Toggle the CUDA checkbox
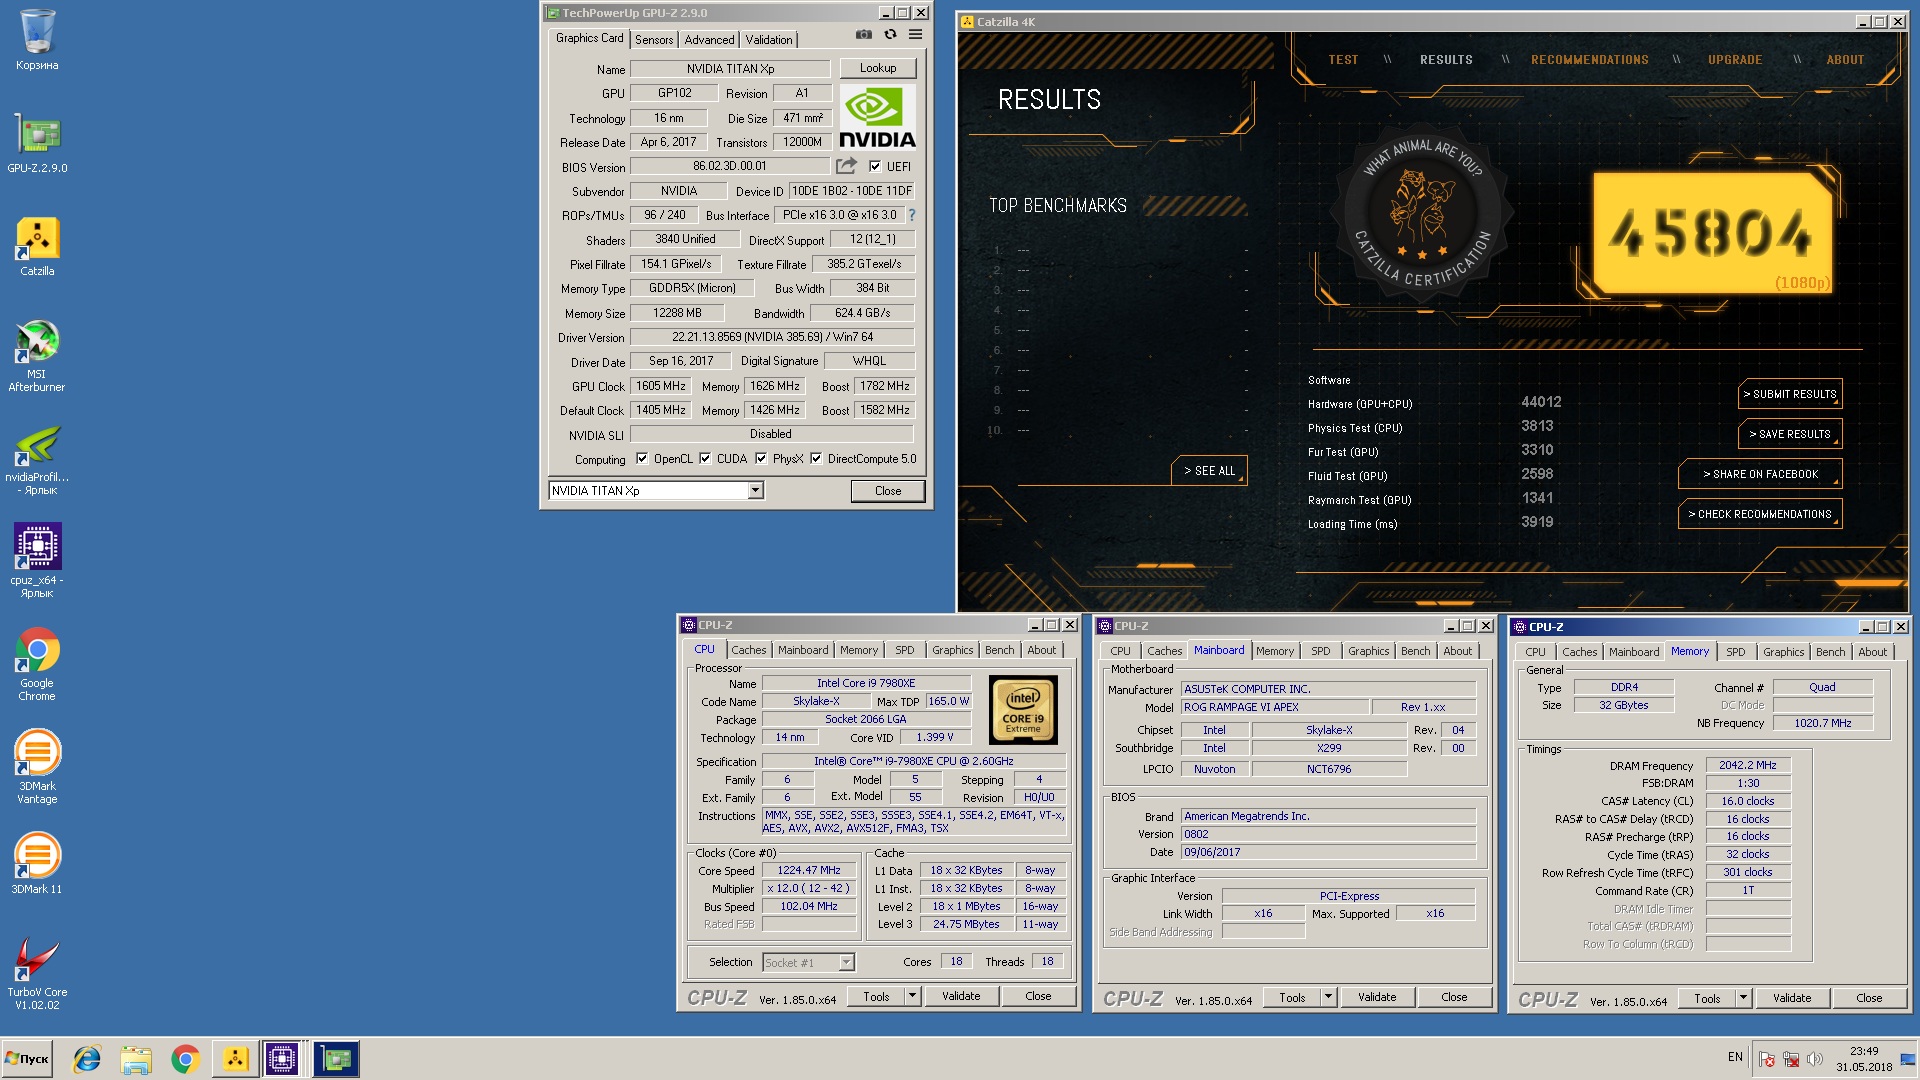The height and width of the screenshot is (1080, 1920). [x=705, y=459]
